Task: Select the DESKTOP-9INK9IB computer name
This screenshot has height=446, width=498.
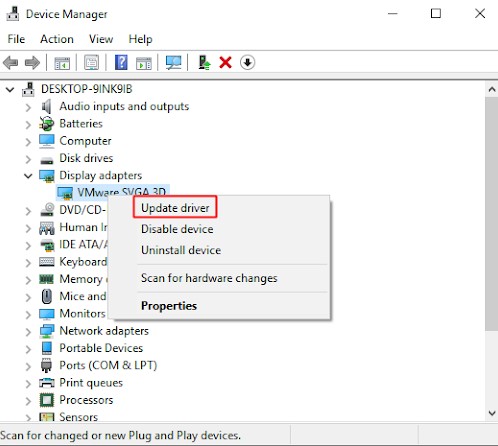Action: click(x=87, y=89)
